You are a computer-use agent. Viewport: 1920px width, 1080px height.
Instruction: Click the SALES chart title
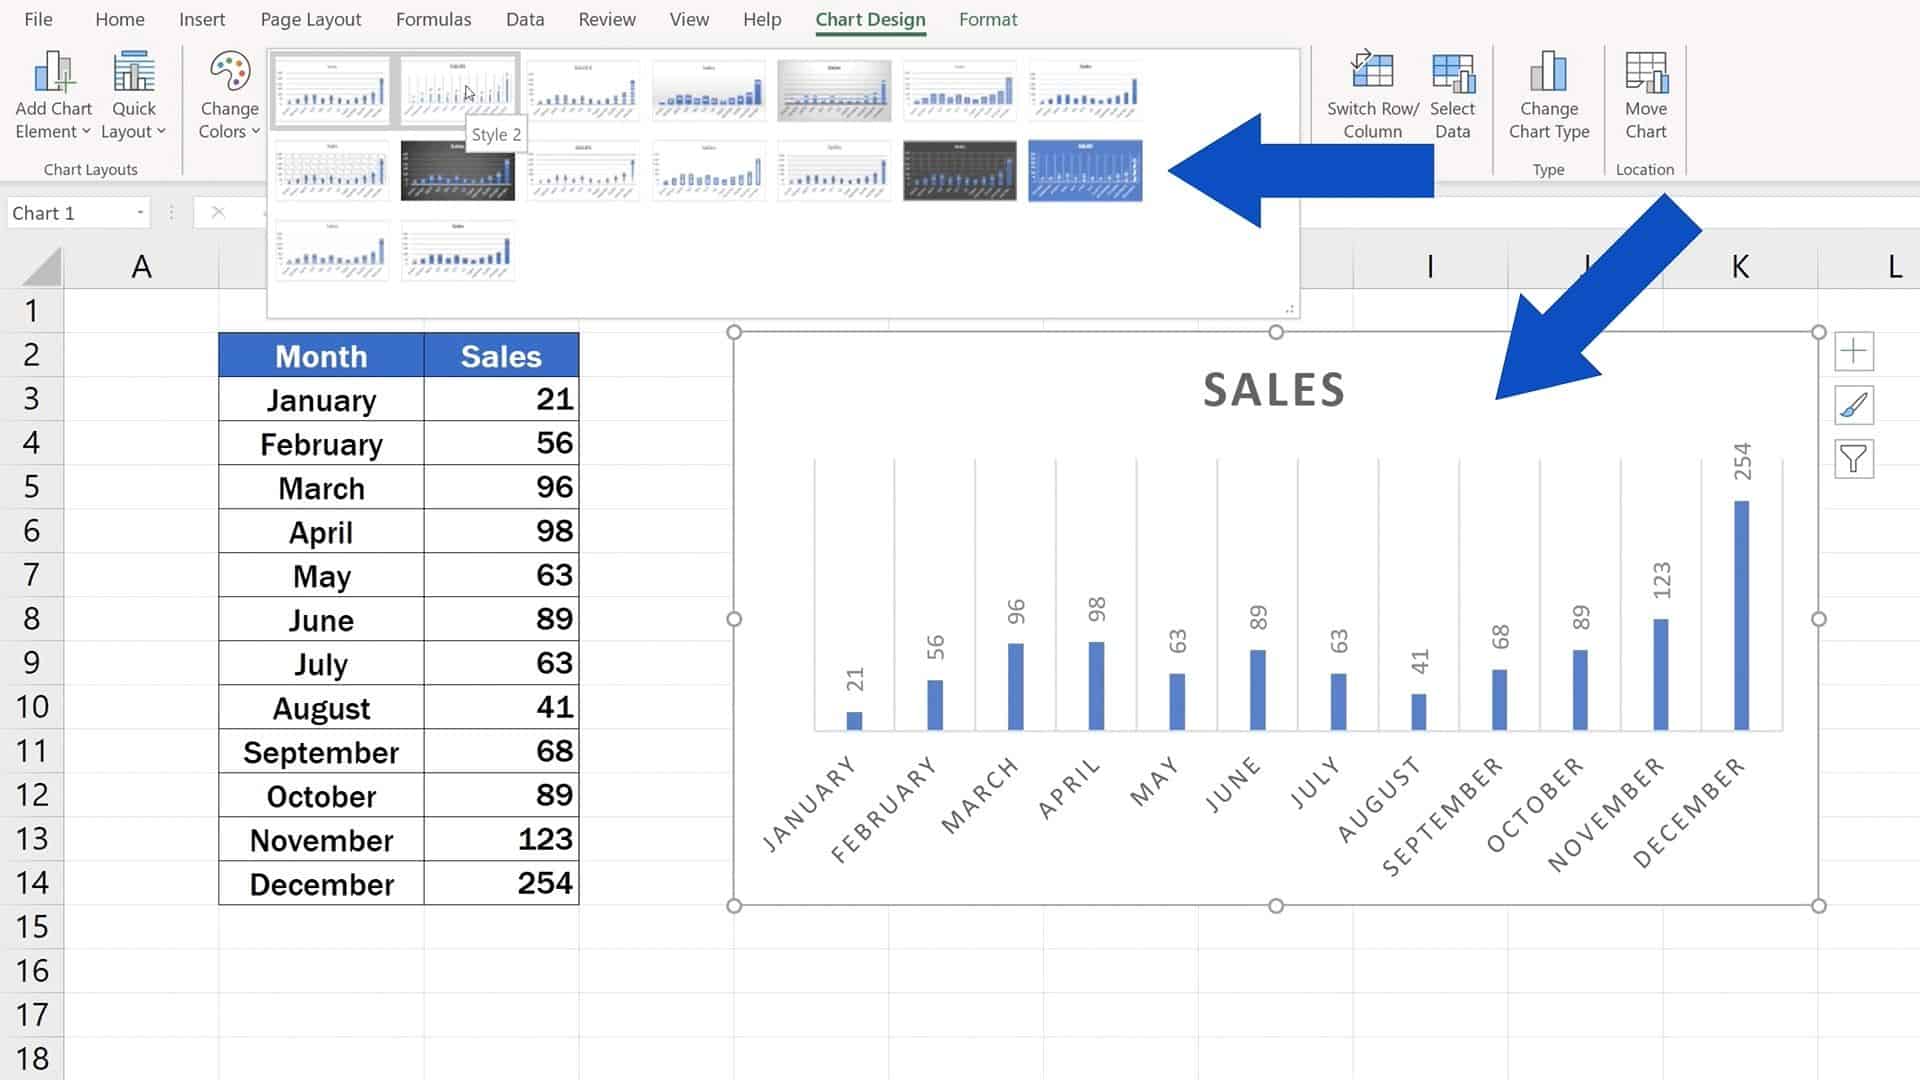pyautogui.click(x=1274, y=390)
